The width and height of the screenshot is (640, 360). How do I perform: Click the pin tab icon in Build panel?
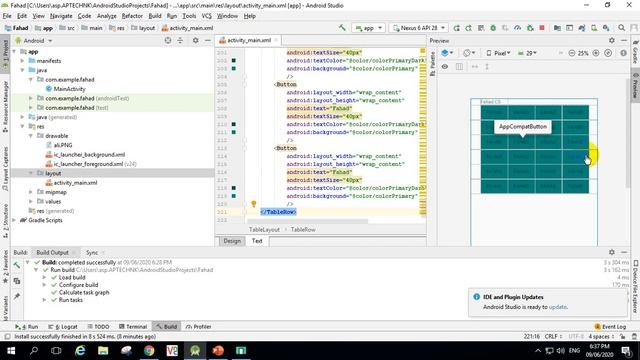point(17,296)
